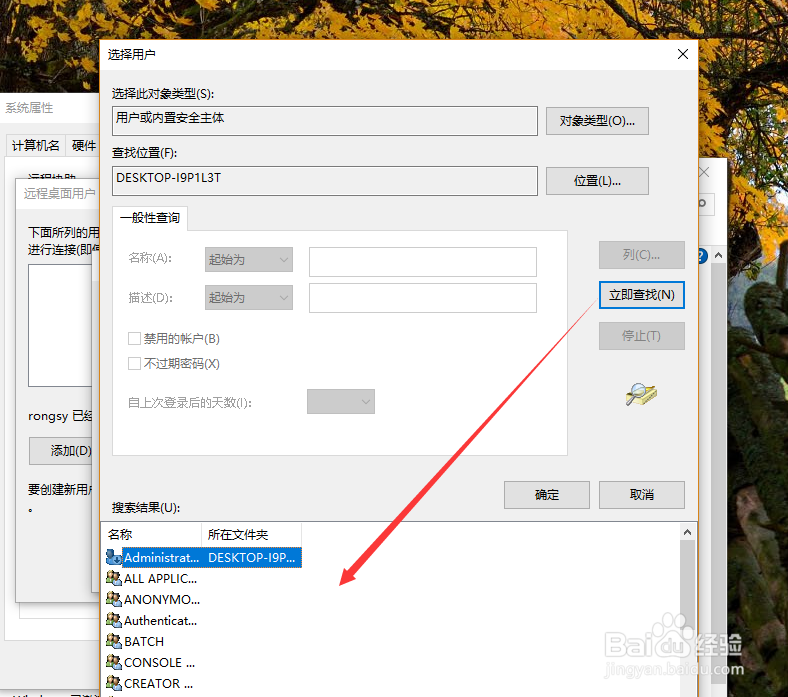Open the 自上次登录后的天数 dropdown
788x697 pixels.
[341, 402]
